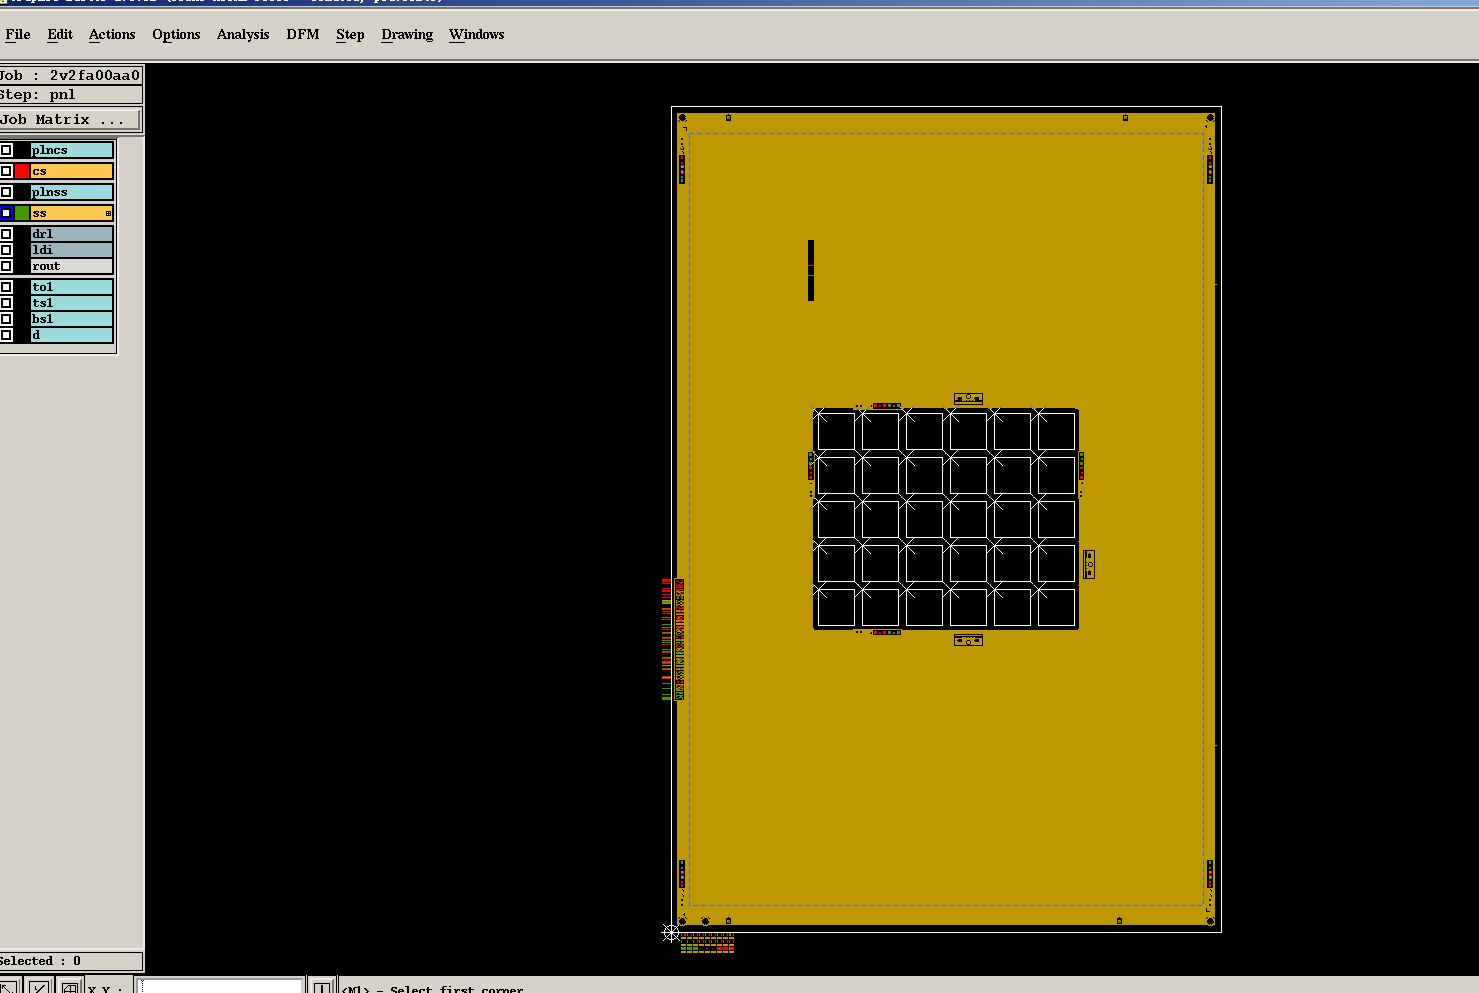The image size is (1479, 993).
Task: Select the plncs layer name
Action: coord(72,150)
